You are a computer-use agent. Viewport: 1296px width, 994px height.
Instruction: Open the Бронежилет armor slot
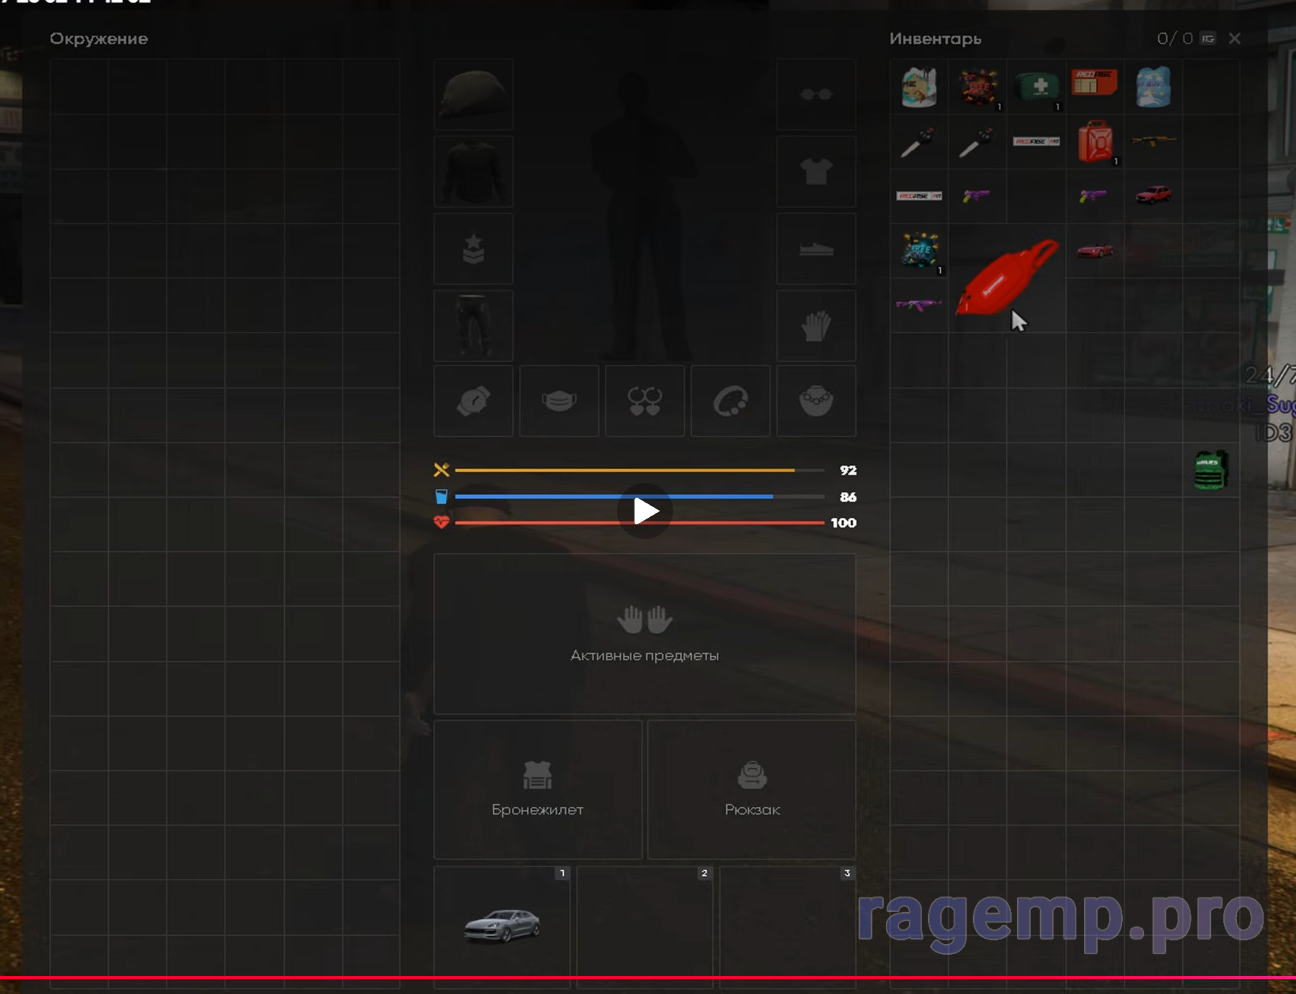(538, 789)
